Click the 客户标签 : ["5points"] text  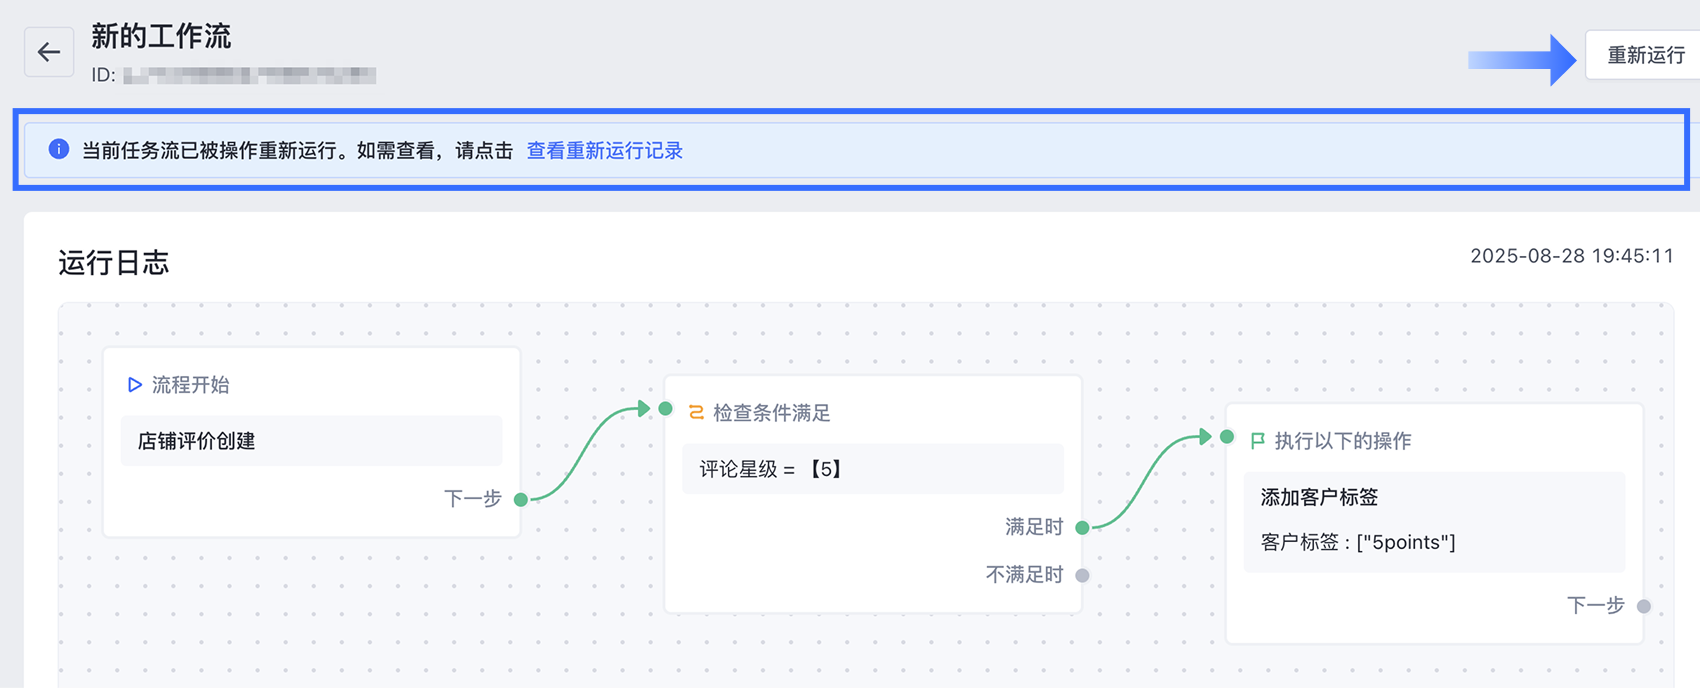point(1357,542)
